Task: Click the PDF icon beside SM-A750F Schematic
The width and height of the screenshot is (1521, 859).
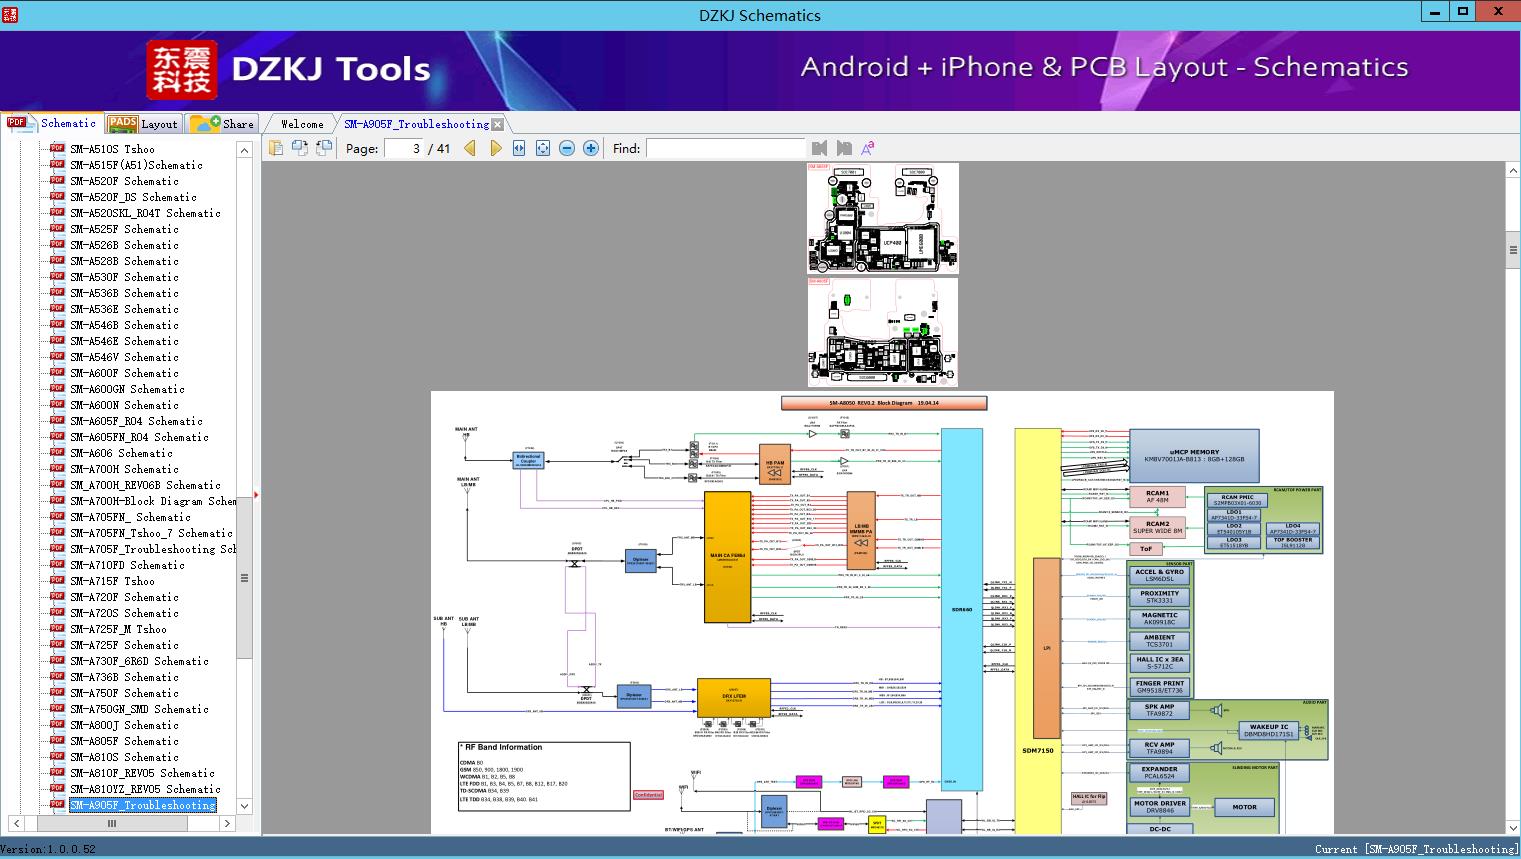Action: tap(57, 693)
